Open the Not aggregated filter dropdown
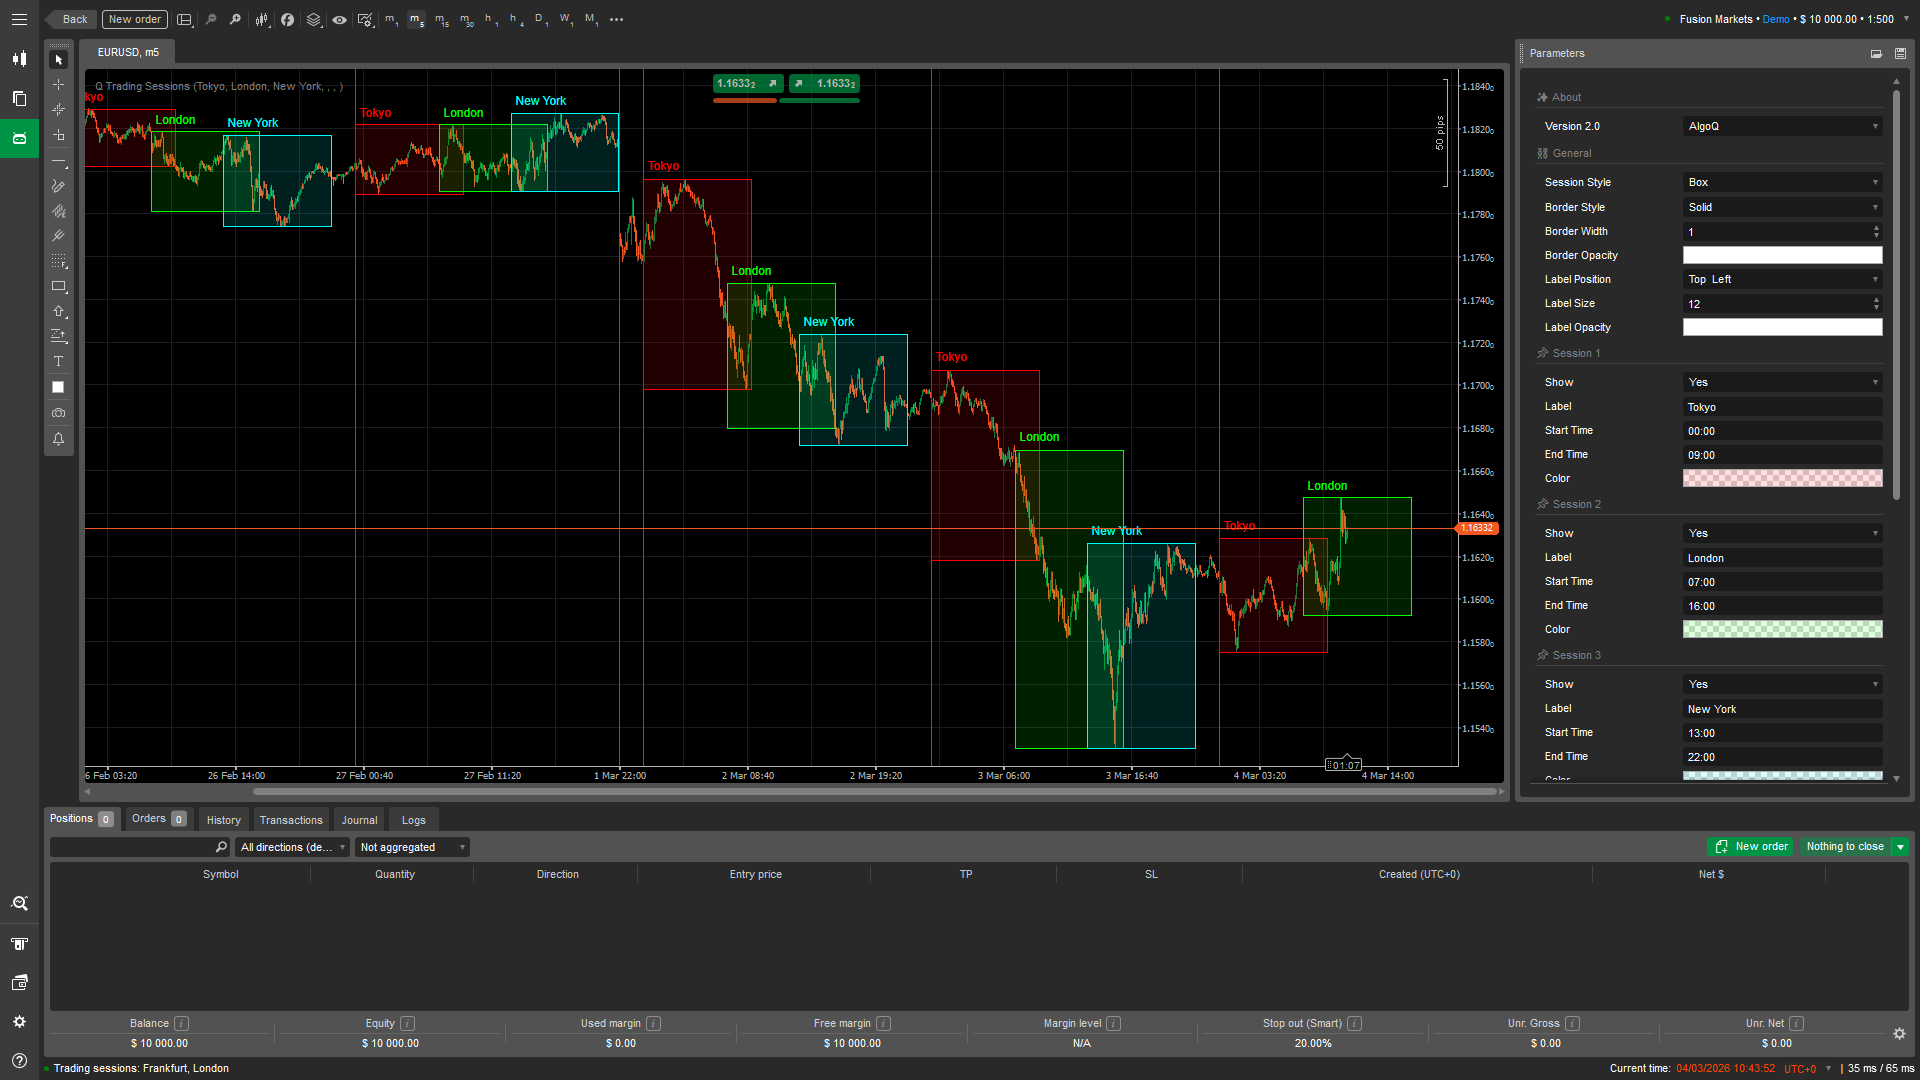1920x1080 pixels. pyautogui.click(x=411, y=847)
